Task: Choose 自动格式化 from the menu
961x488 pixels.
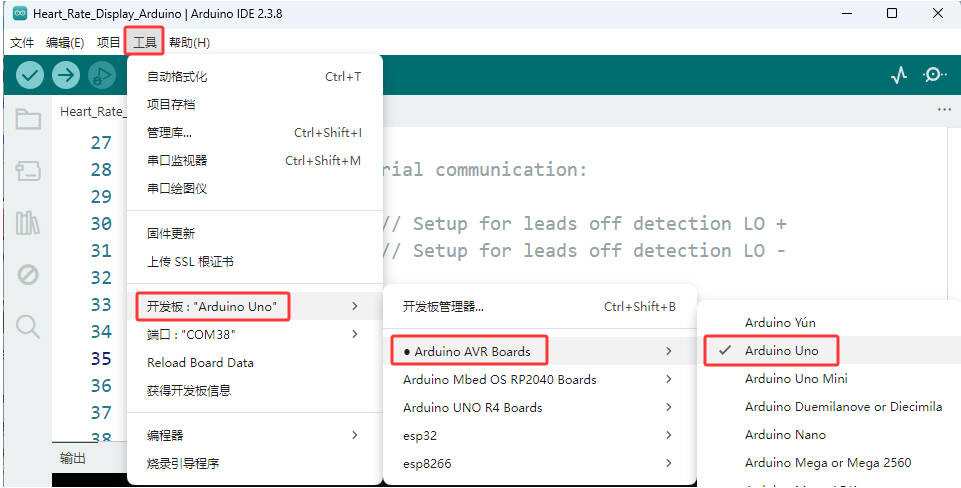Action: (254, 77)
